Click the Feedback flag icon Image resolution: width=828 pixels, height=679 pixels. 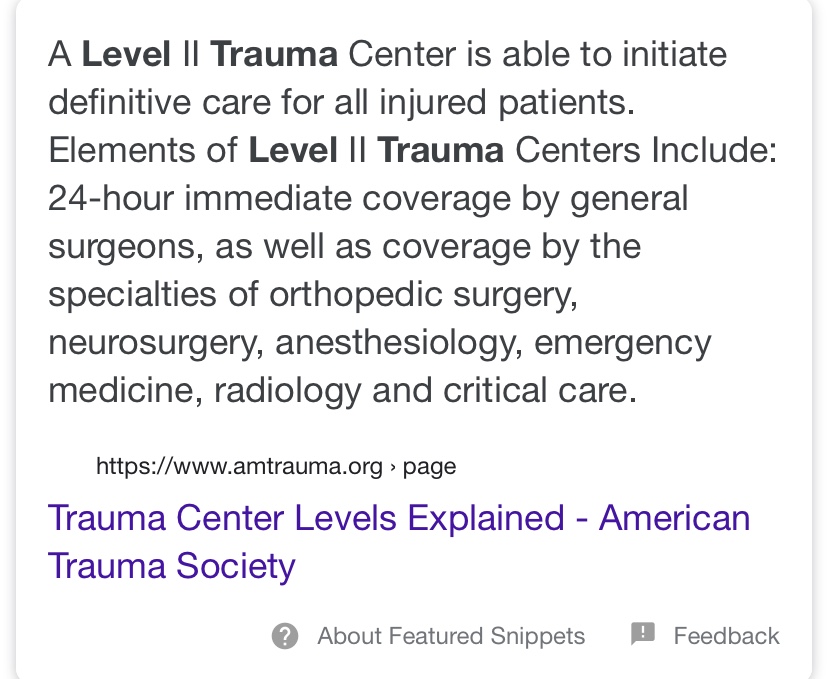click(x=643, y=634)
